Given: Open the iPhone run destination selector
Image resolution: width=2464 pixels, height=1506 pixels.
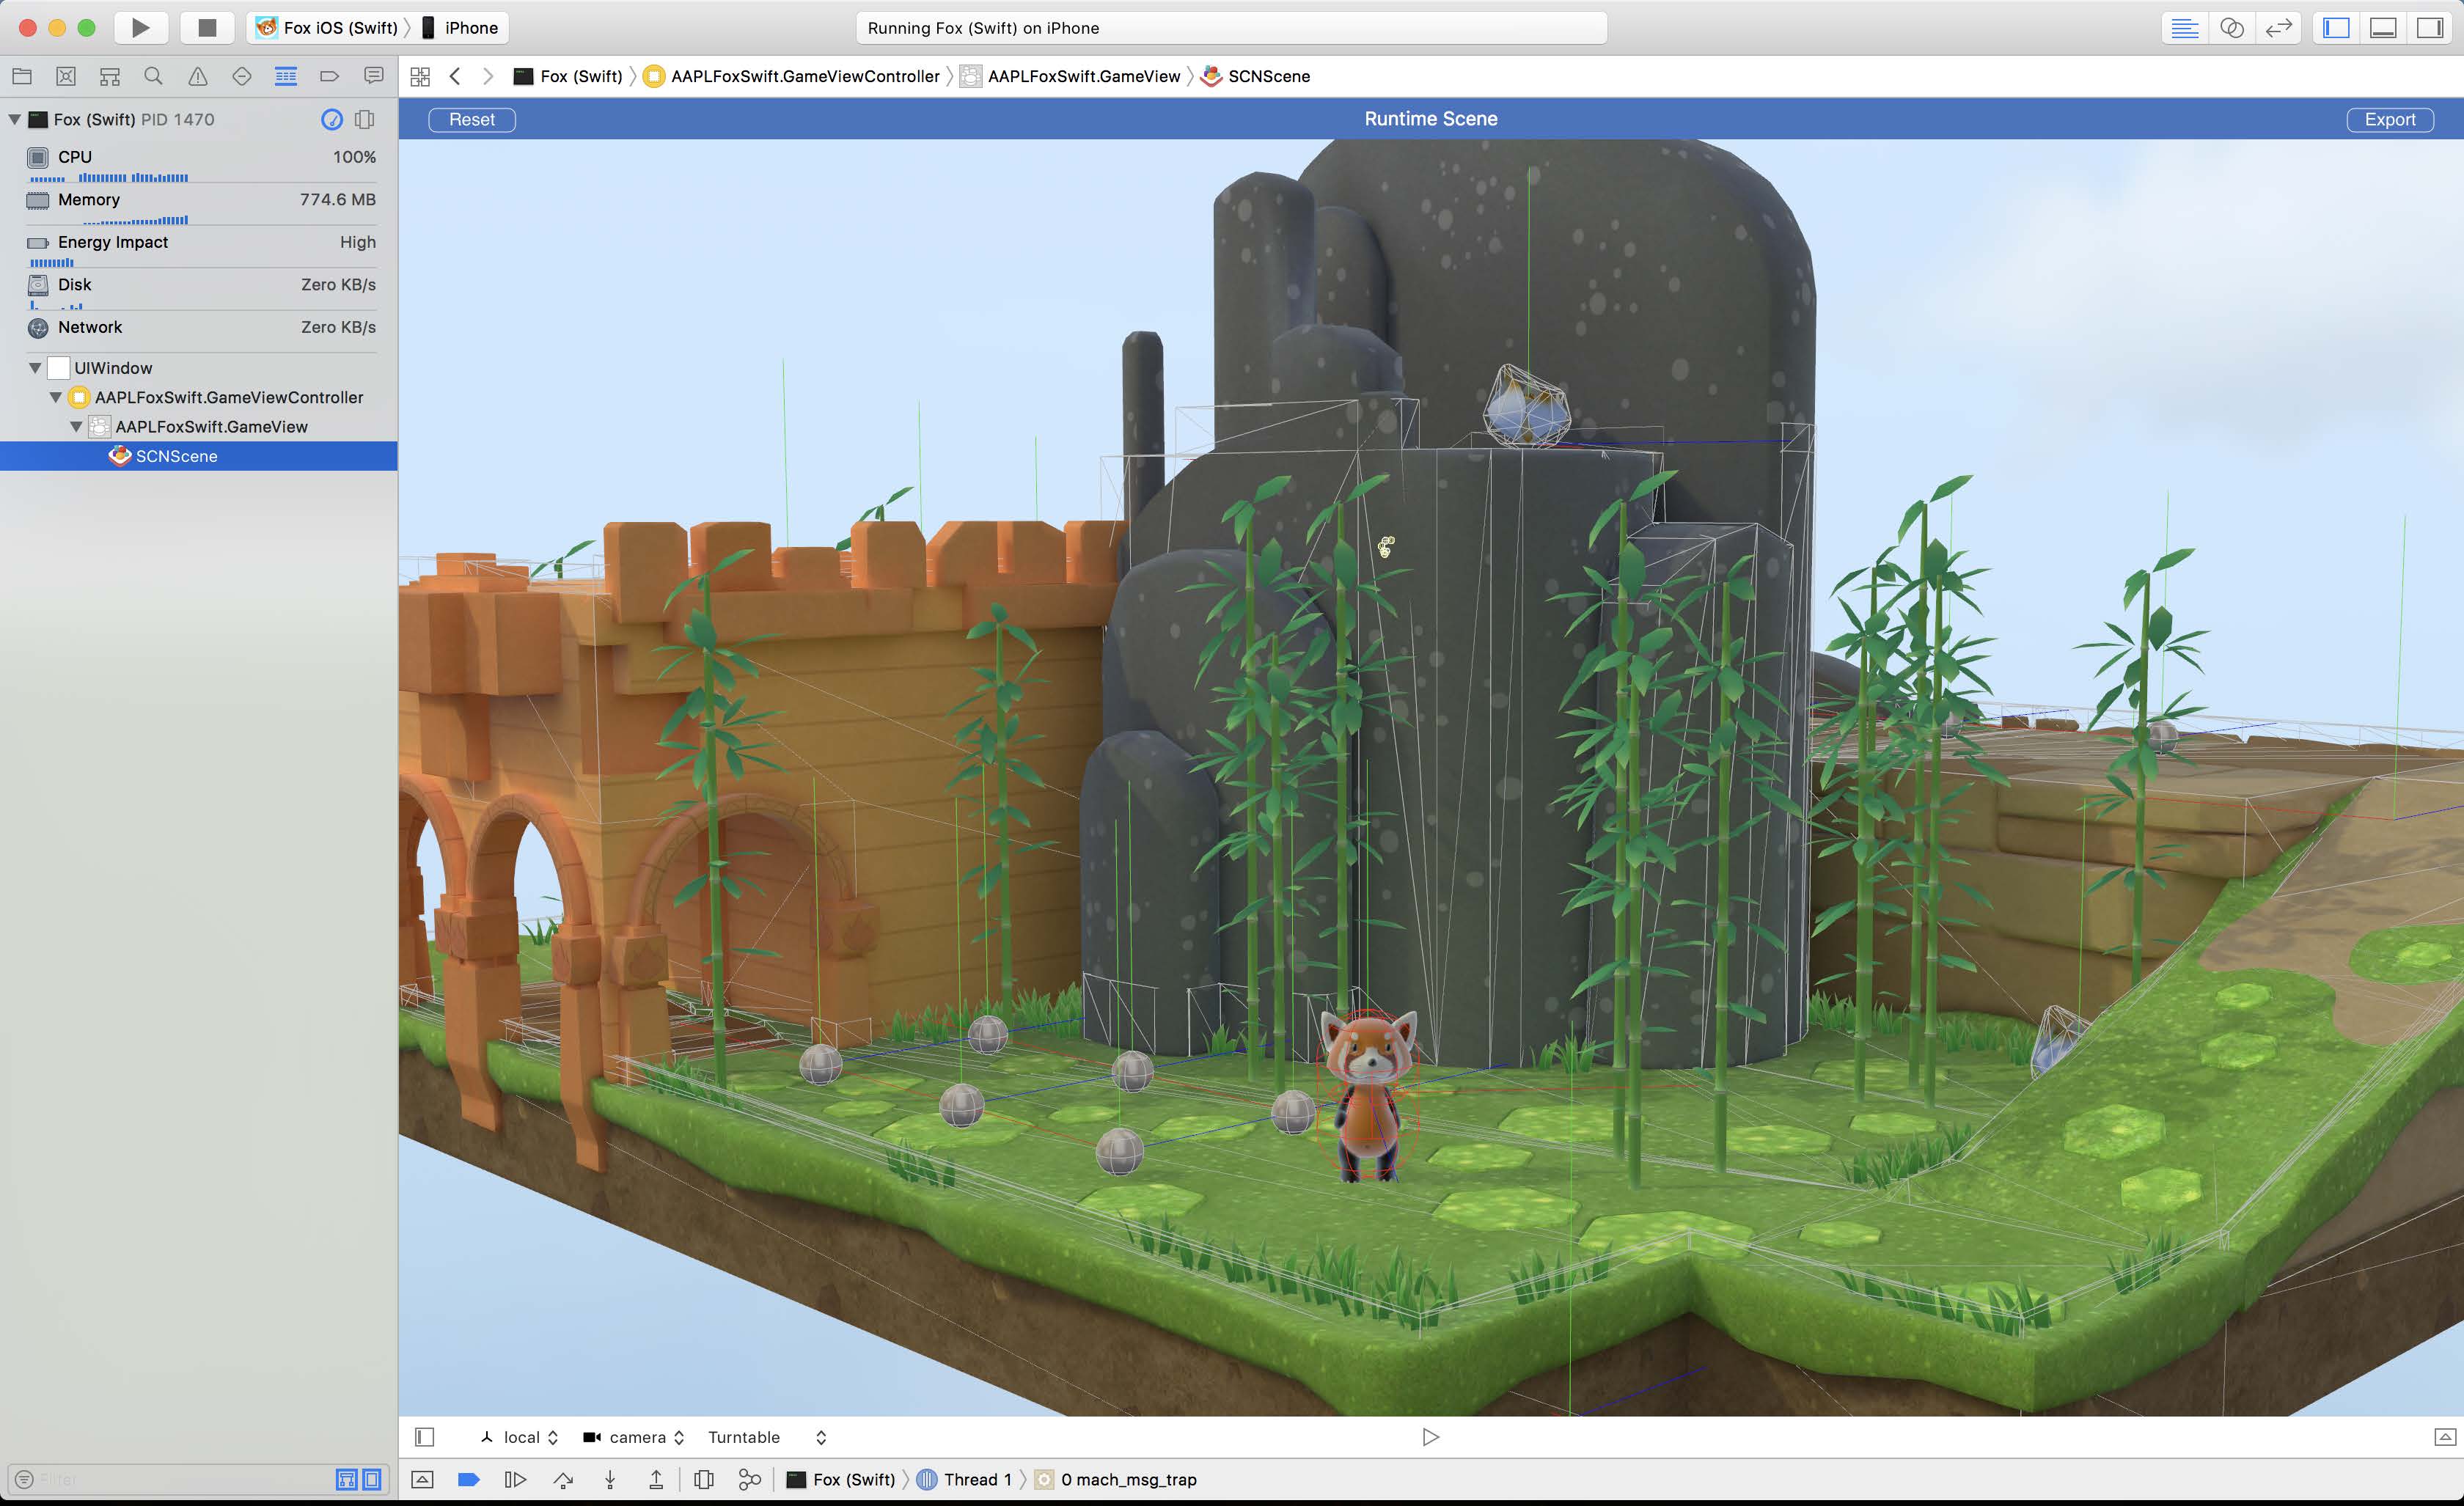Looking at the screenshot, I should [460, 28].
